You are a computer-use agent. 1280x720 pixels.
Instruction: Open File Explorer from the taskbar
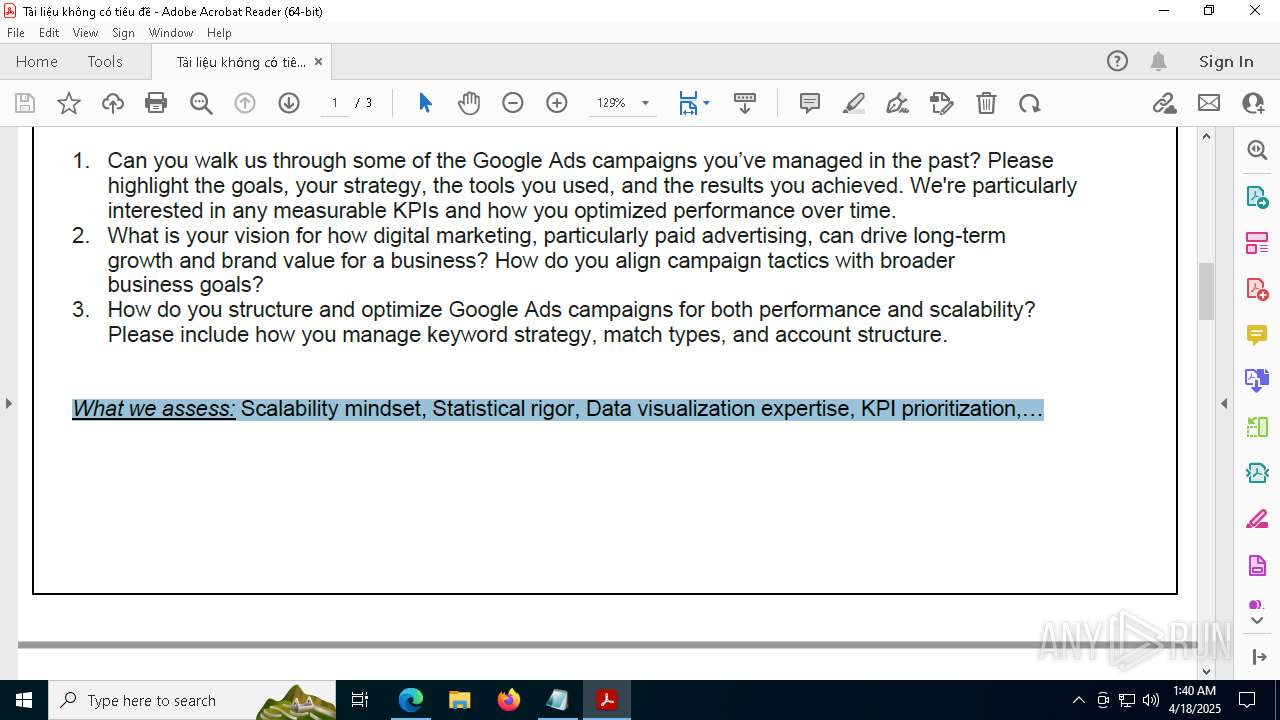(x=460, y=700)
